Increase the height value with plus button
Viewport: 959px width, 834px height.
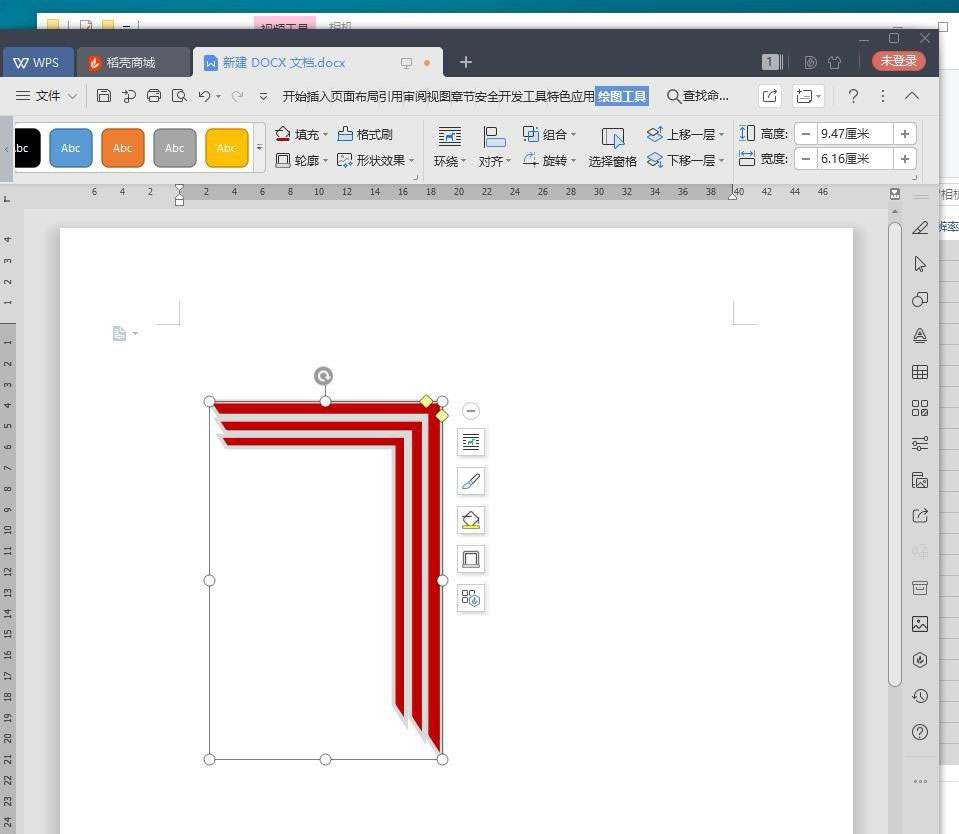pos(904,134)
